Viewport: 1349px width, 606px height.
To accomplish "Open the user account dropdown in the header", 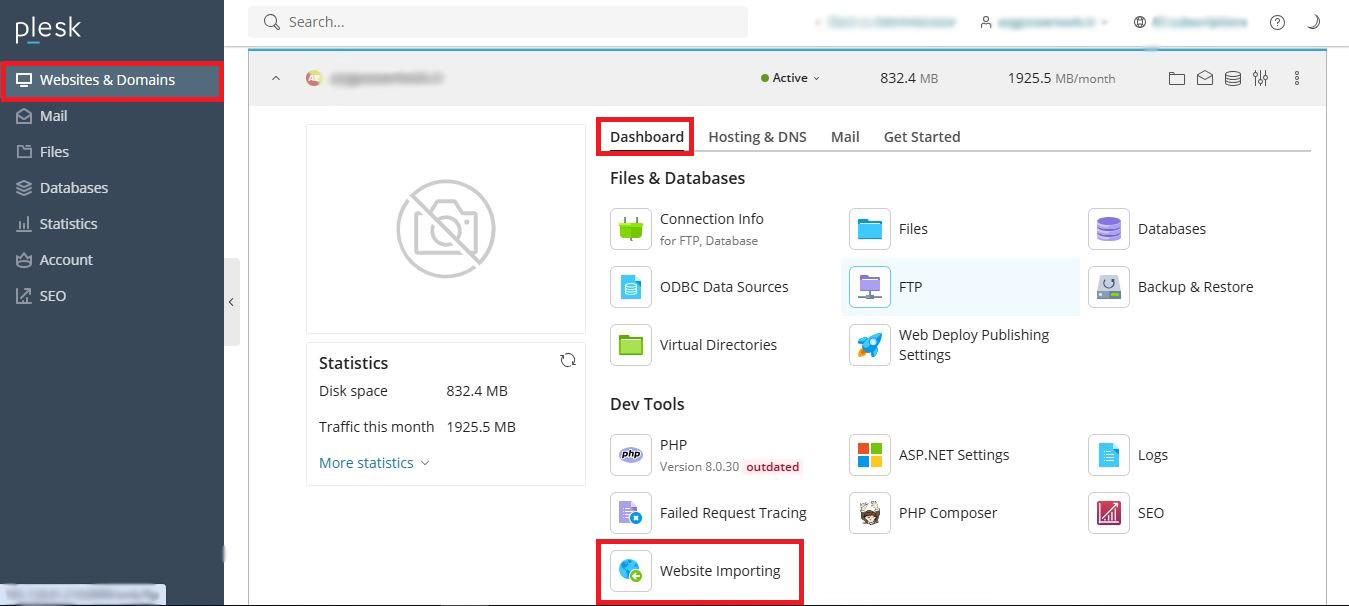I will tap(1044, 22).
